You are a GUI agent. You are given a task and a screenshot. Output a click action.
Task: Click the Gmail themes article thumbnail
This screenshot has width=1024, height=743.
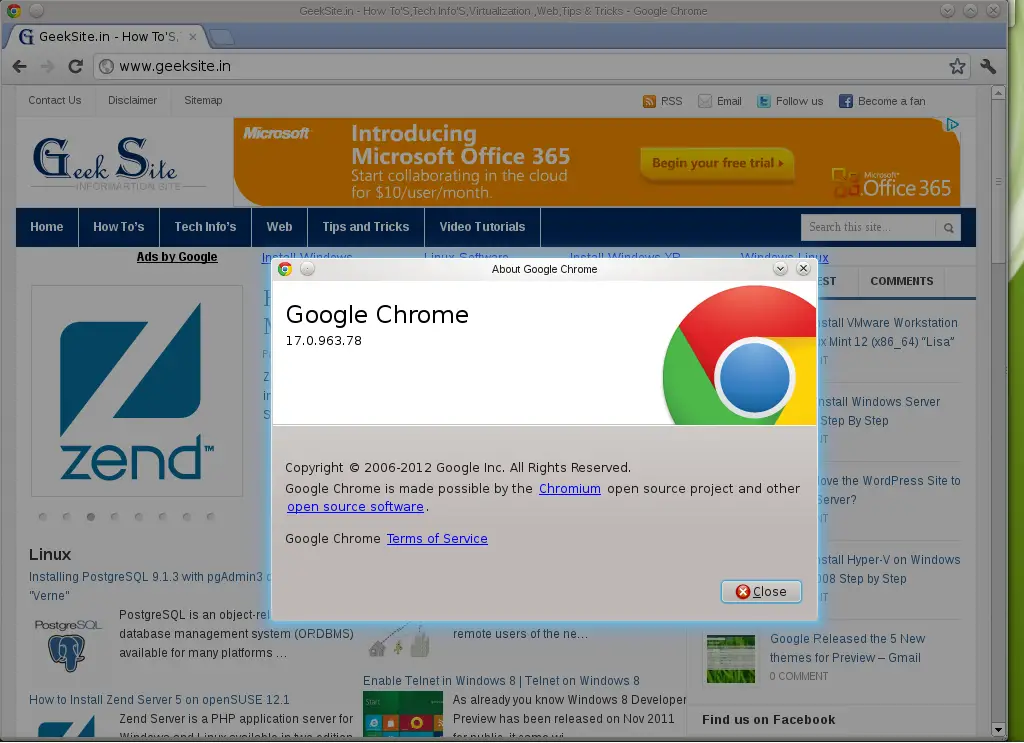[730, 659]
